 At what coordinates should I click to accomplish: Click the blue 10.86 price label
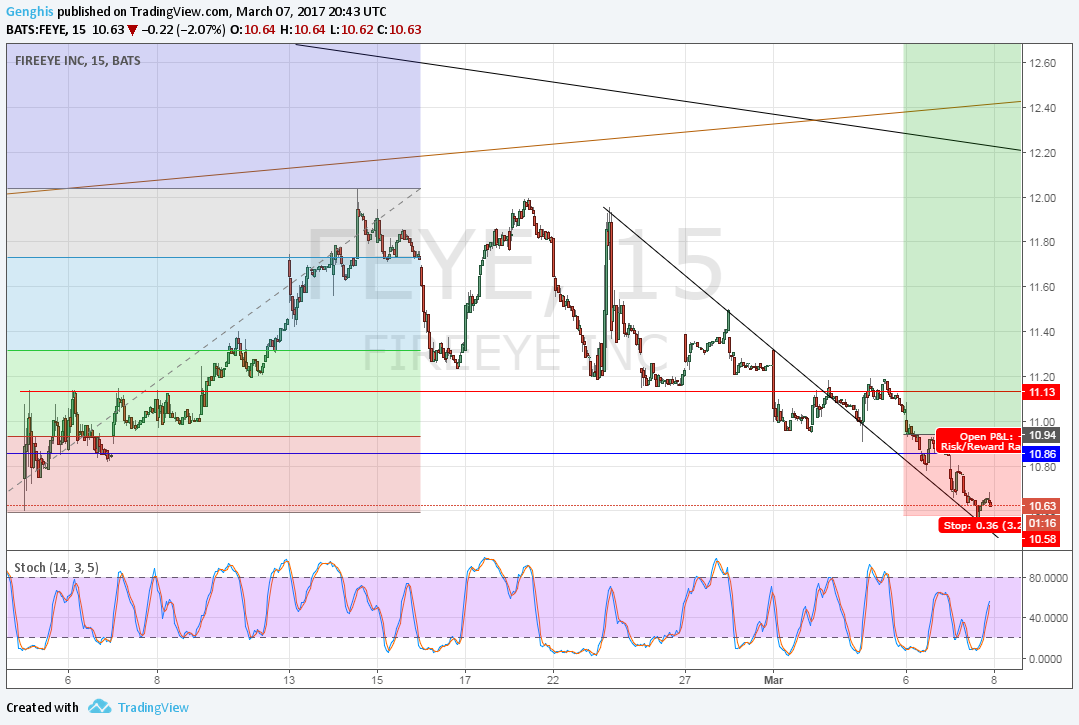1042,454
